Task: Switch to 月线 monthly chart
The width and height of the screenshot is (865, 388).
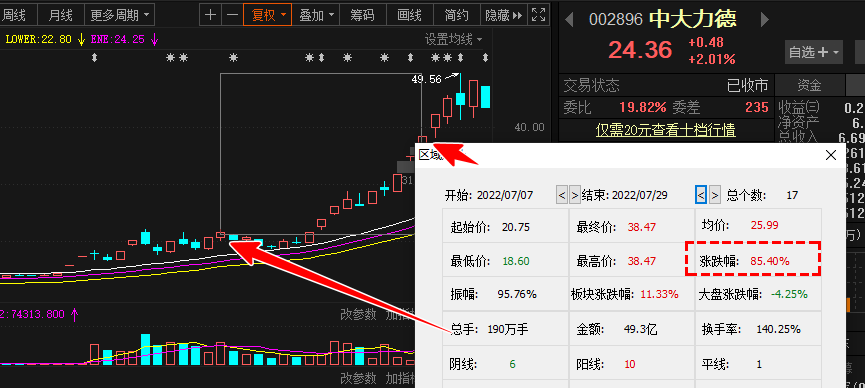Action: [60, 15]
